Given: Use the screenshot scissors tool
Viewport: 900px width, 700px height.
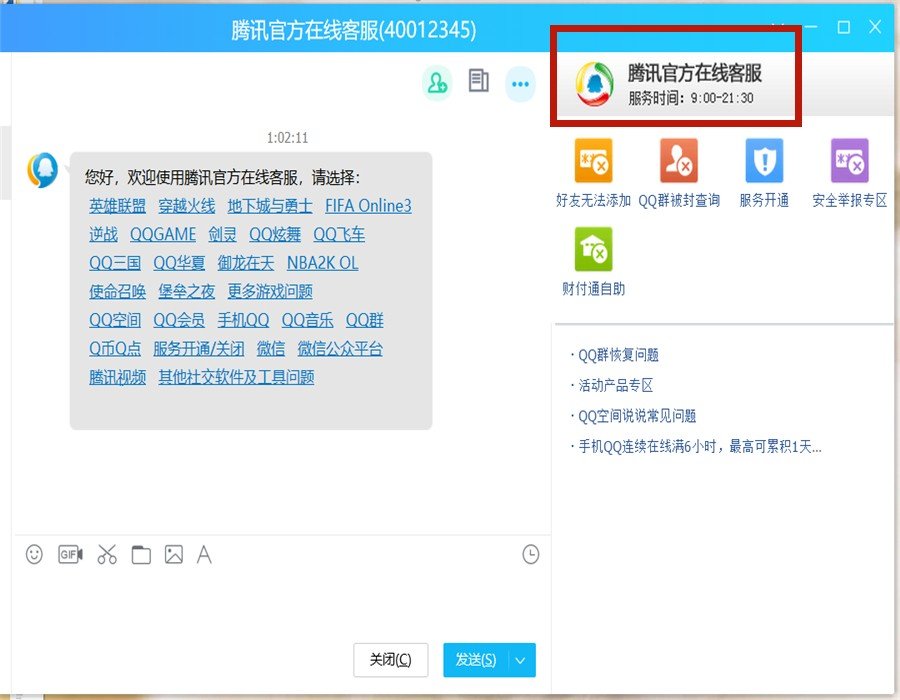Looking at the screenshot, I should (x=107, y=554).
